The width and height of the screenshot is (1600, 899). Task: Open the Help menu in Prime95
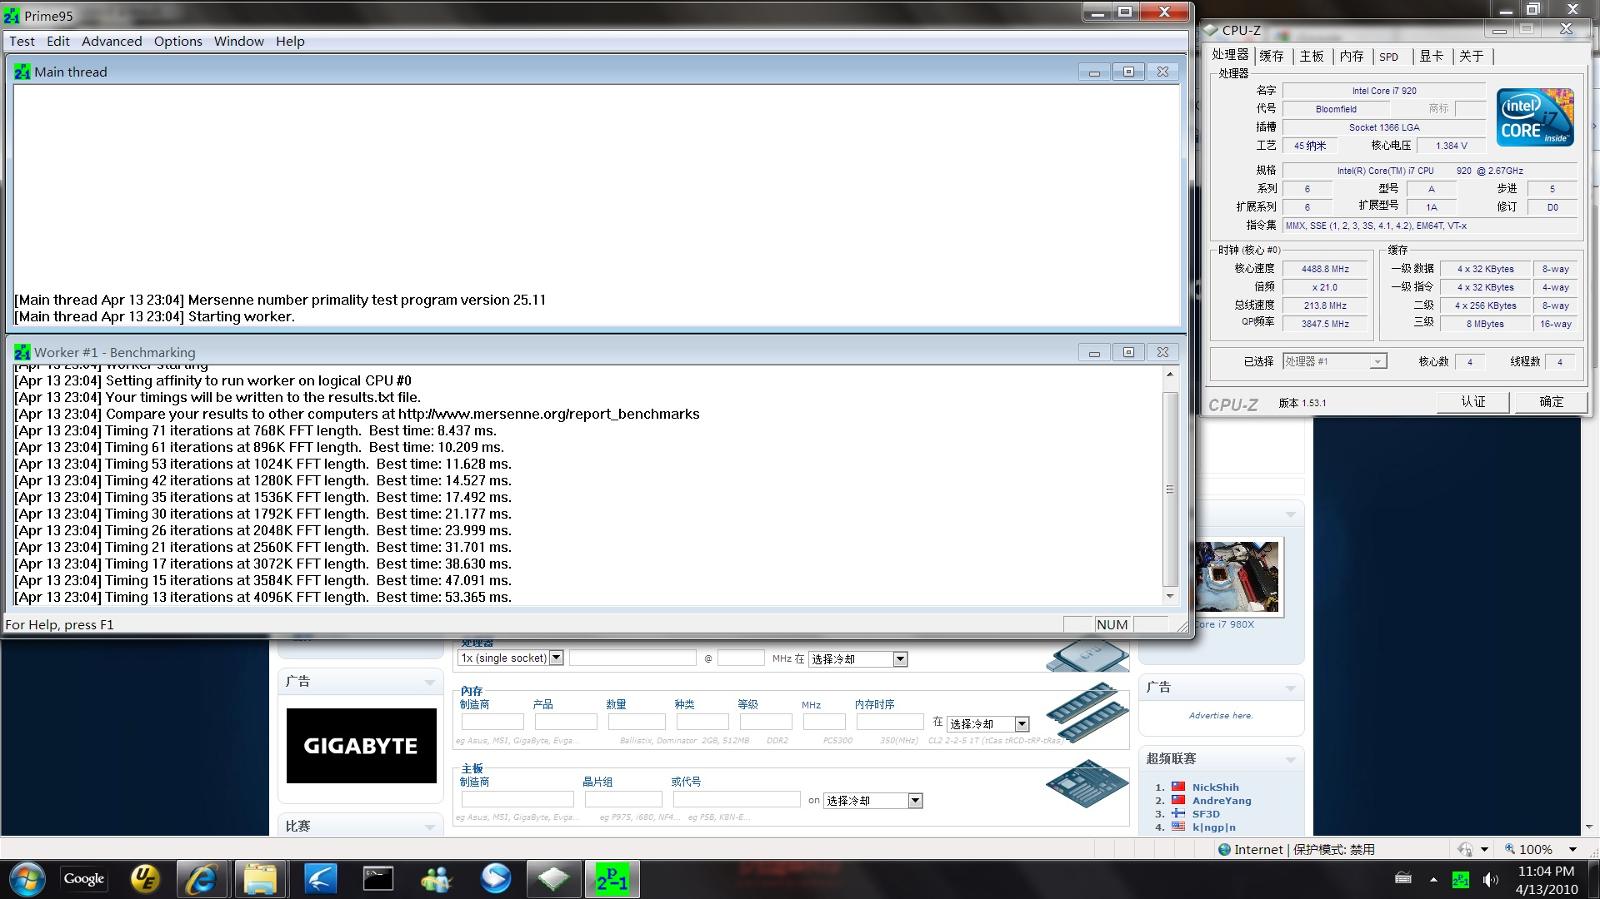(x=290, y=41)
